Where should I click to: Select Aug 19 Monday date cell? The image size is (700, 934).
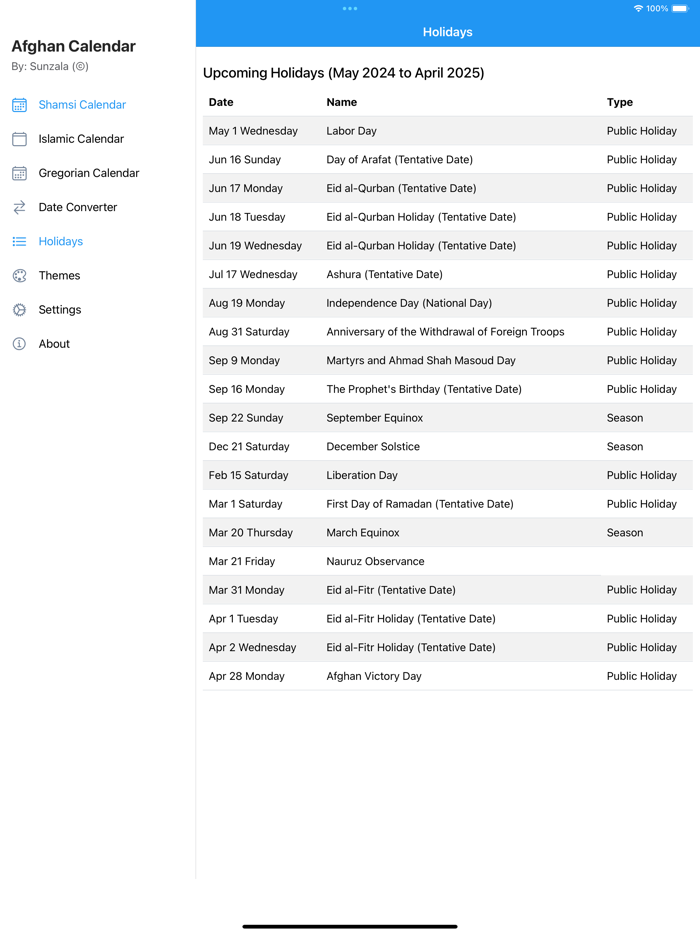pyautogui.click(x=247, y=303)
